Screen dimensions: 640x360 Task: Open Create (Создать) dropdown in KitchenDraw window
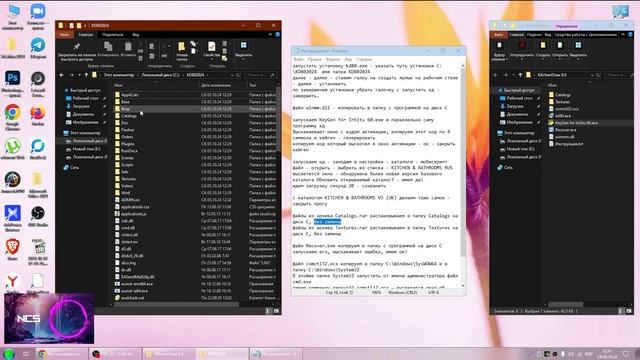pos(543,49)
